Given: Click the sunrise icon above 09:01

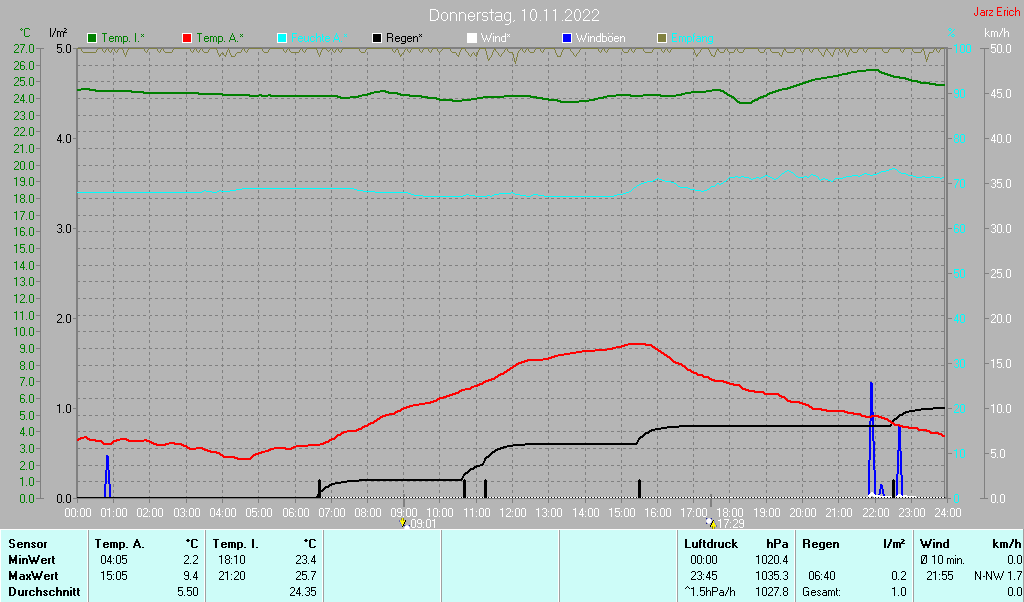Looking at the screenshot, I should [402, 522].
